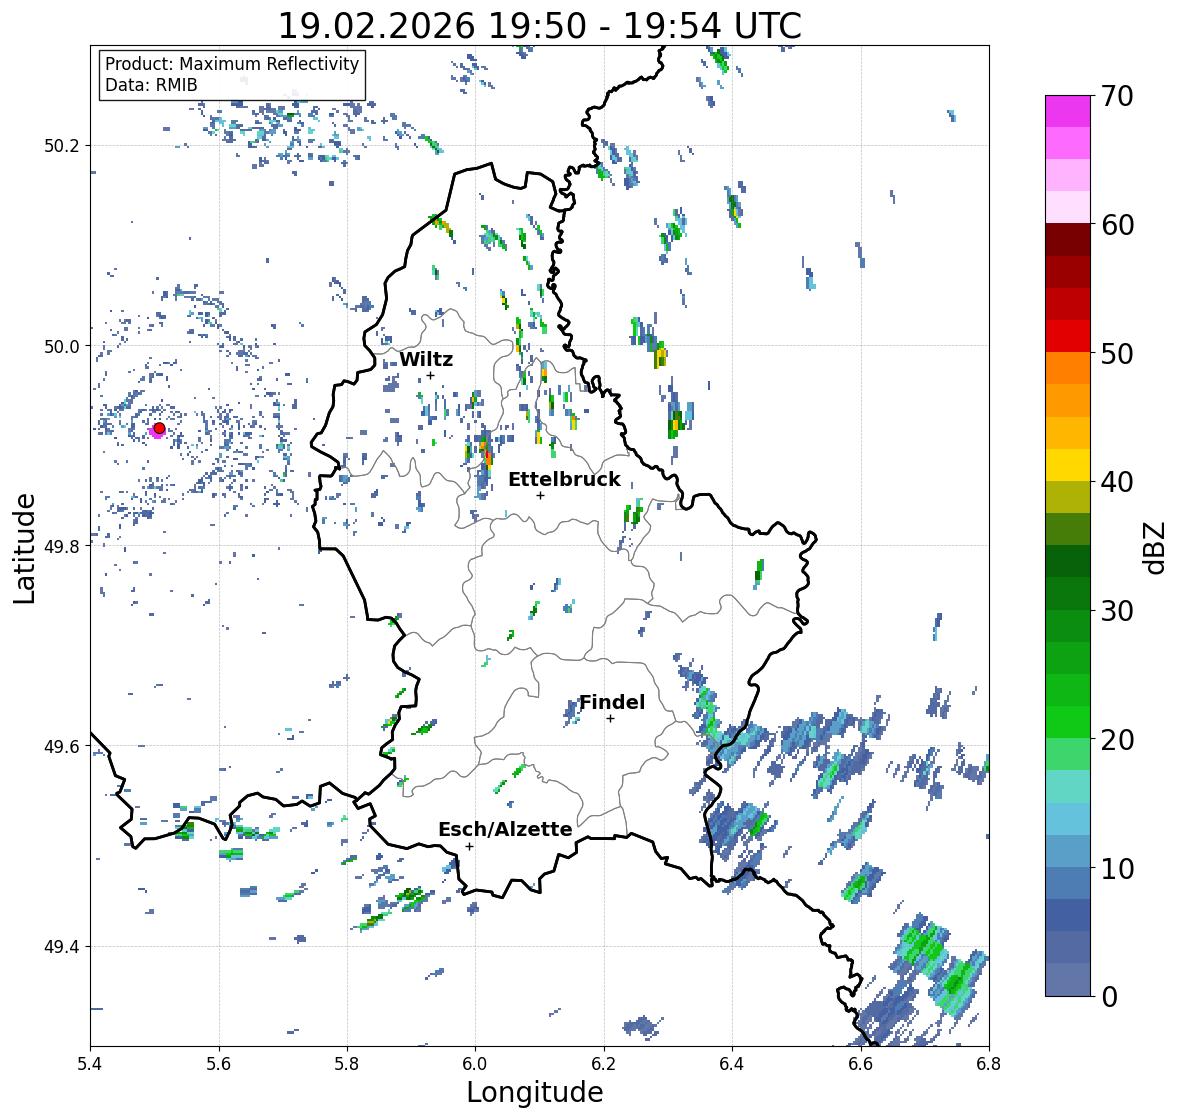
Task: Click the Ettelbruck station cross marker
Action: coord(540,495)
